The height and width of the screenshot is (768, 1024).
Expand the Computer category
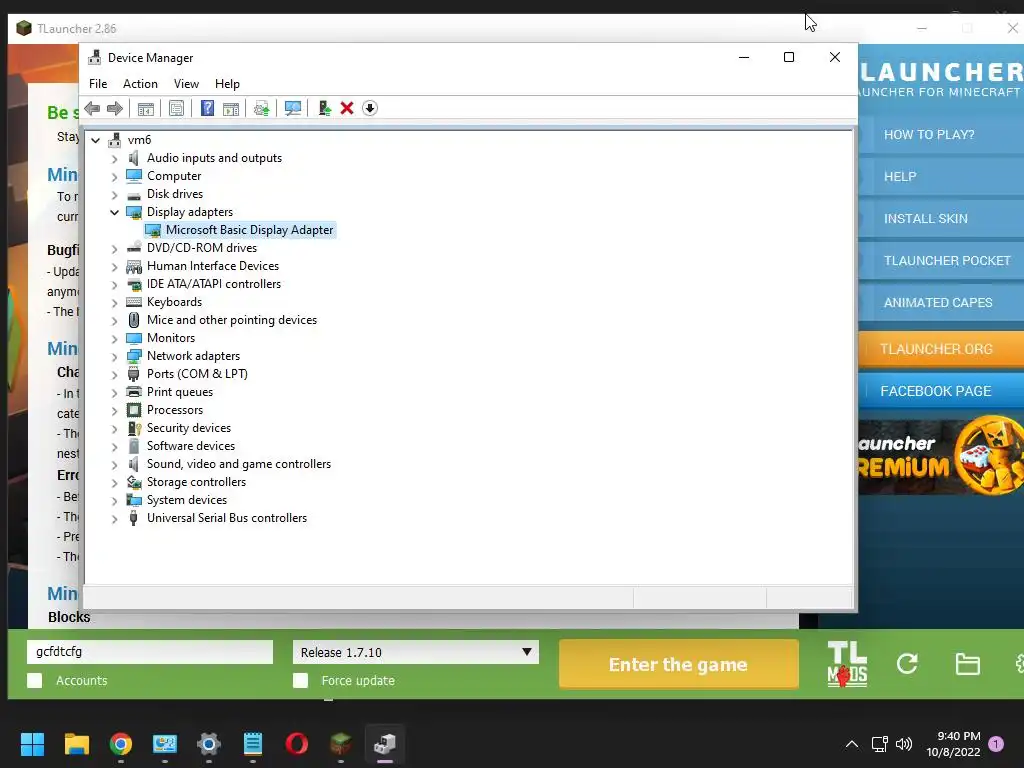(114, 176)
